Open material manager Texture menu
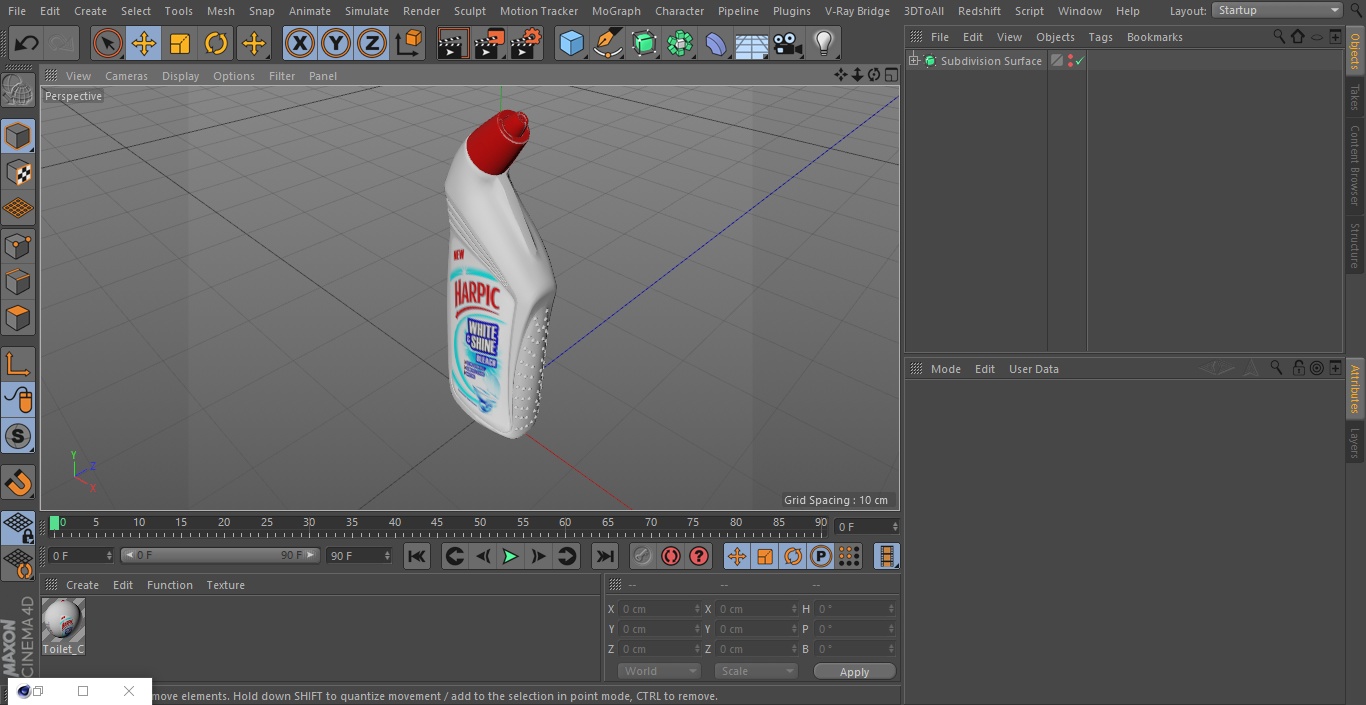1366x705 pixels. (x=226, y=585)
